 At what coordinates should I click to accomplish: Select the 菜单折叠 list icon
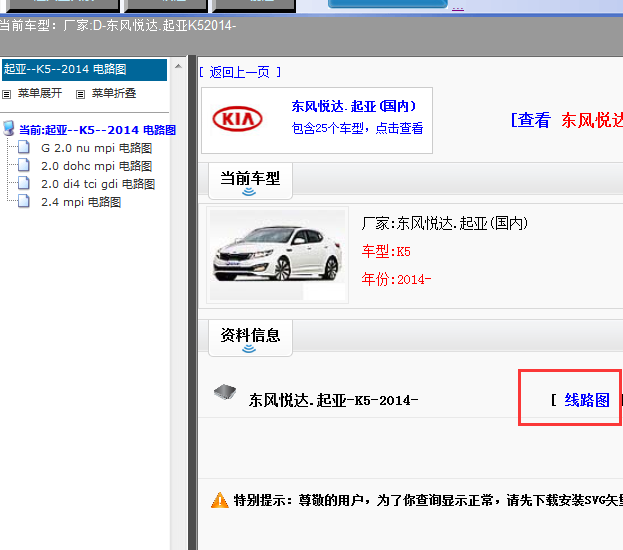[80, 95]
